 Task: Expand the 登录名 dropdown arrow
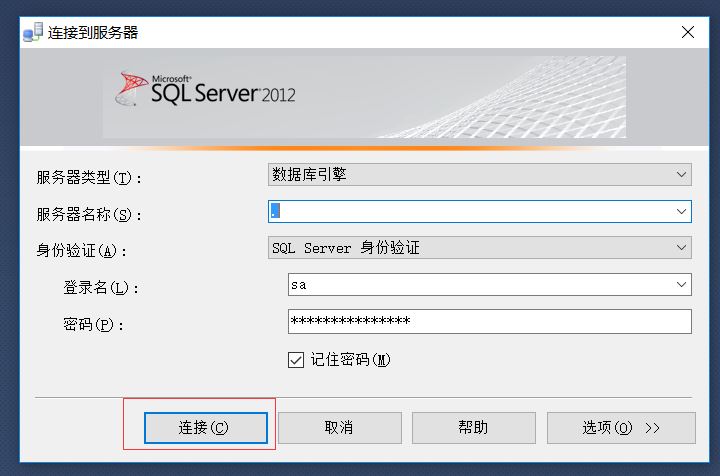click(x=682, y=285)
